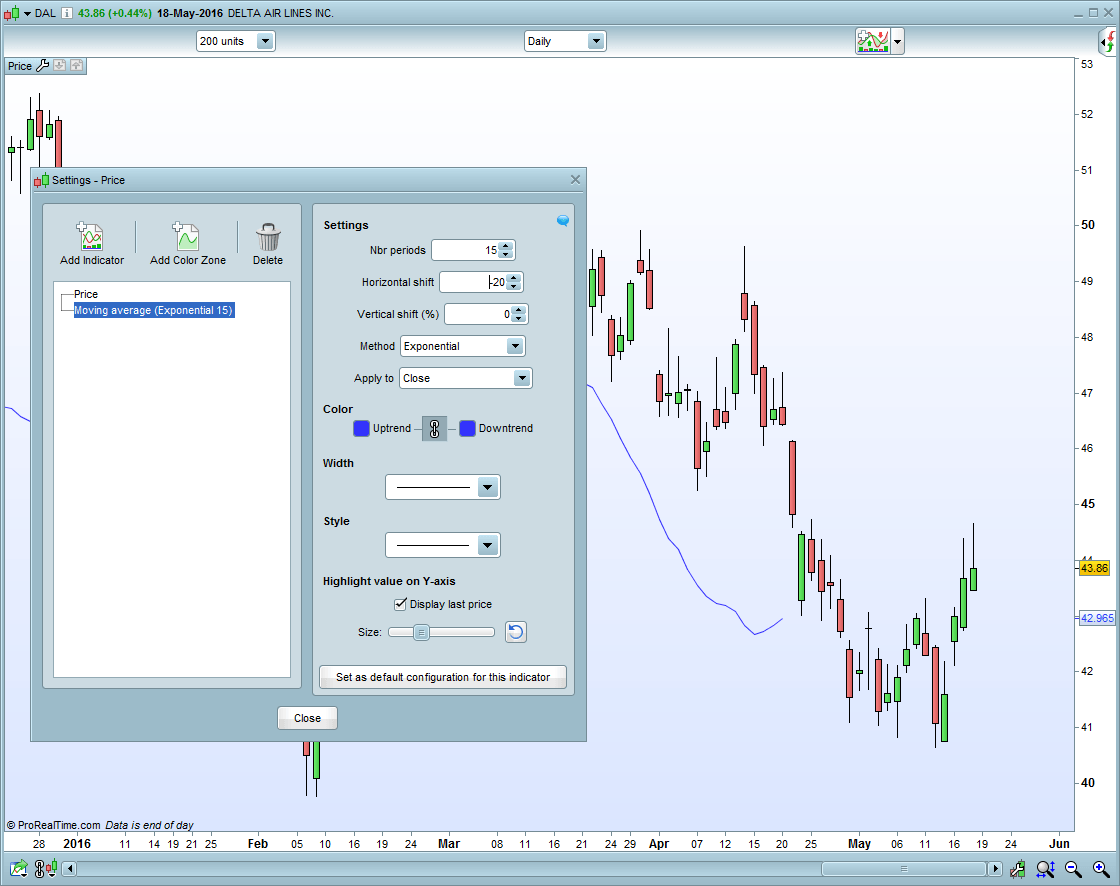Click the Price panel label tab
1120x886 pixels.
[x=20, y=66]
